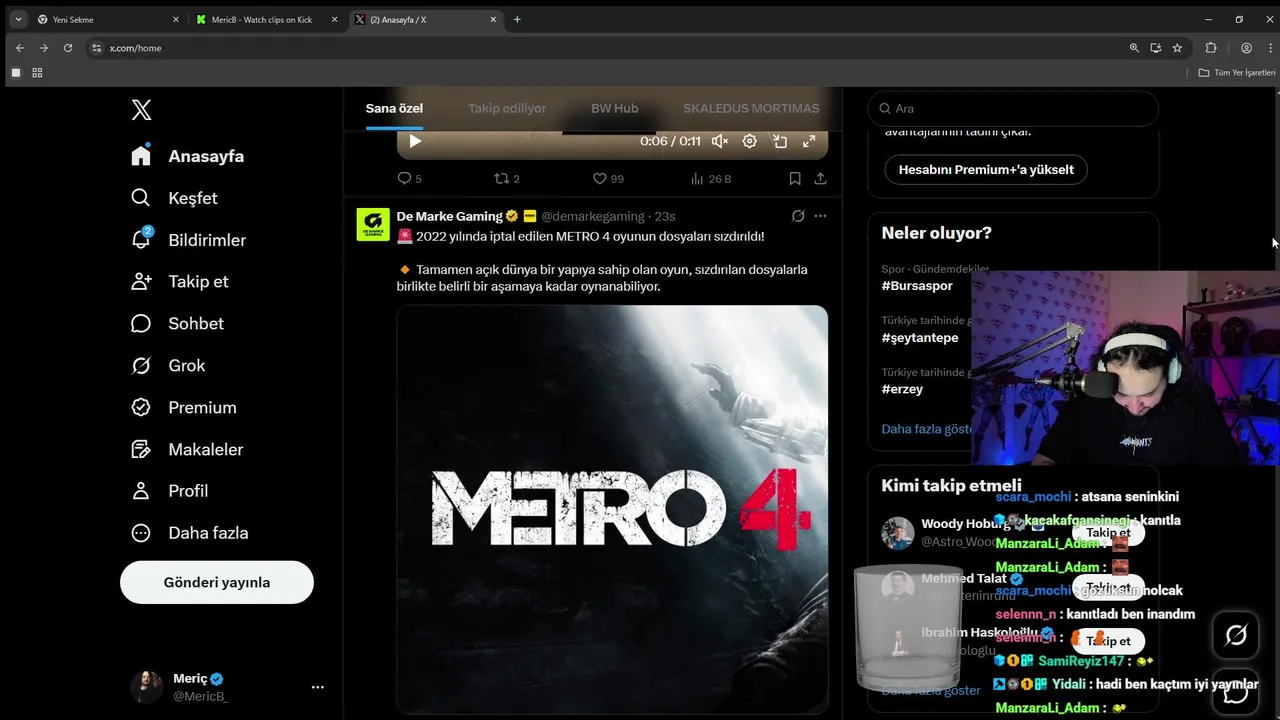1280x720 pixels.
Task: Expand video to fullscreen
Action: pos(809,141)
